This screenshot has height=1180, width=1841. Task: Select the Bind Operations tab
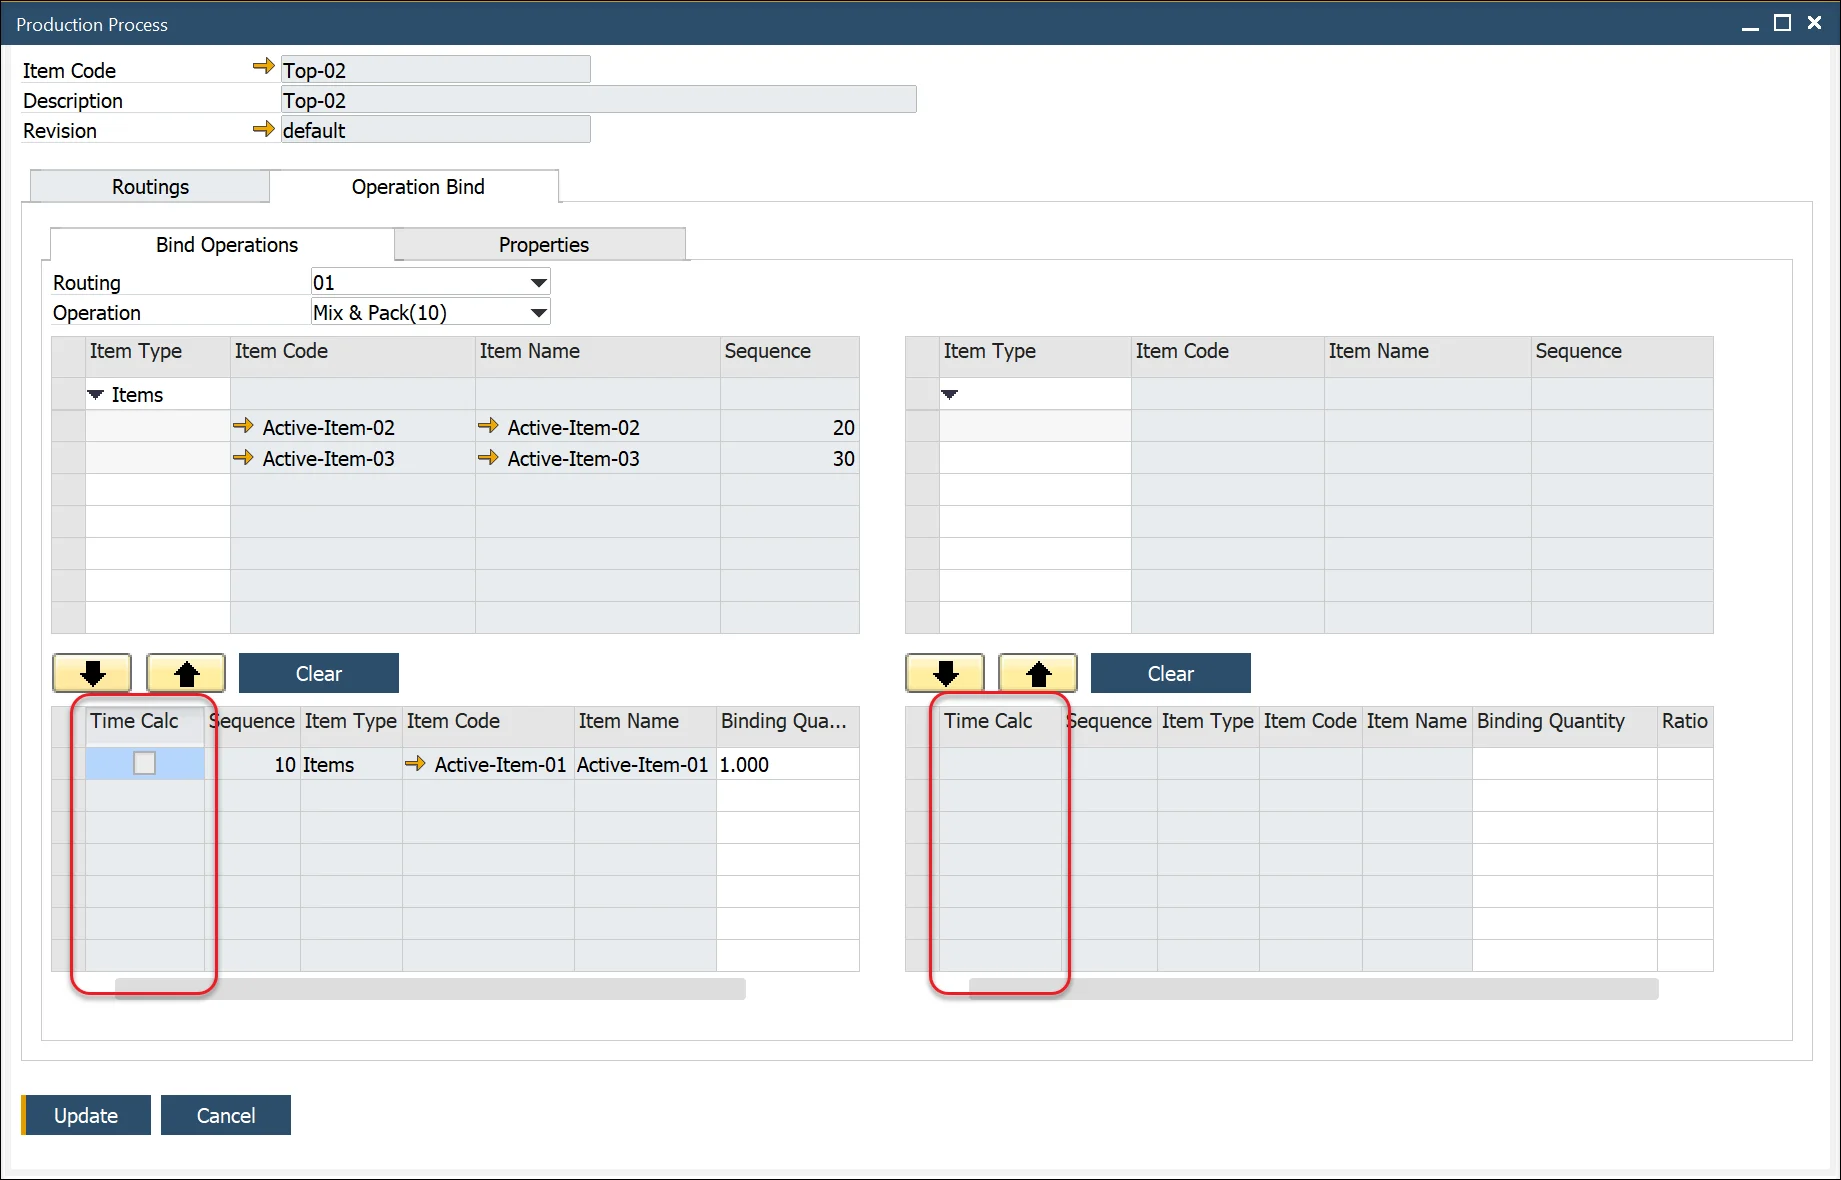click(225, 244)
